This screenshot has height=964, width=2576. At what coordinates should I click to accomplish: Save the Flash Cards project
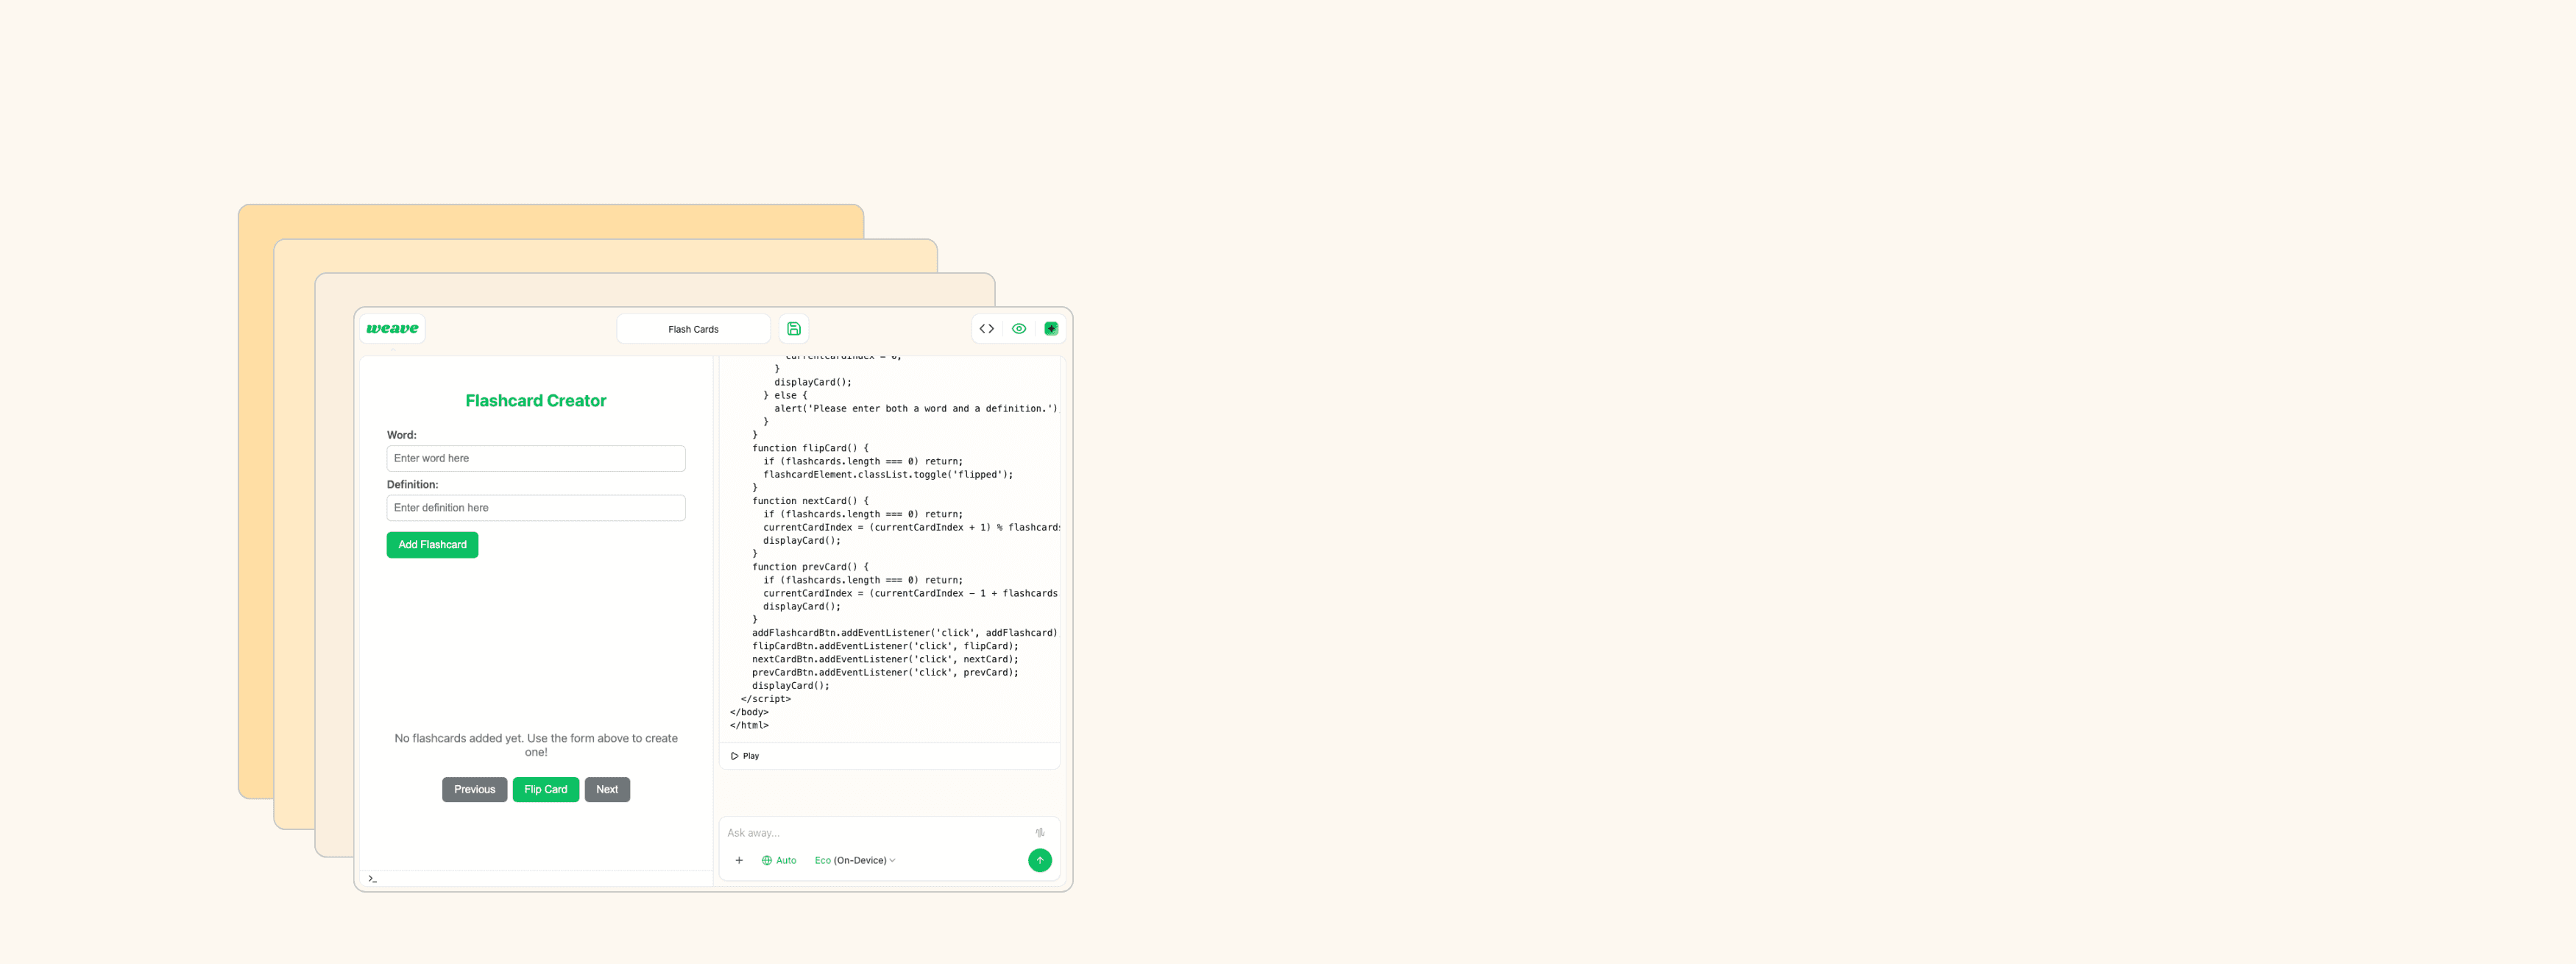coord(793,328)
